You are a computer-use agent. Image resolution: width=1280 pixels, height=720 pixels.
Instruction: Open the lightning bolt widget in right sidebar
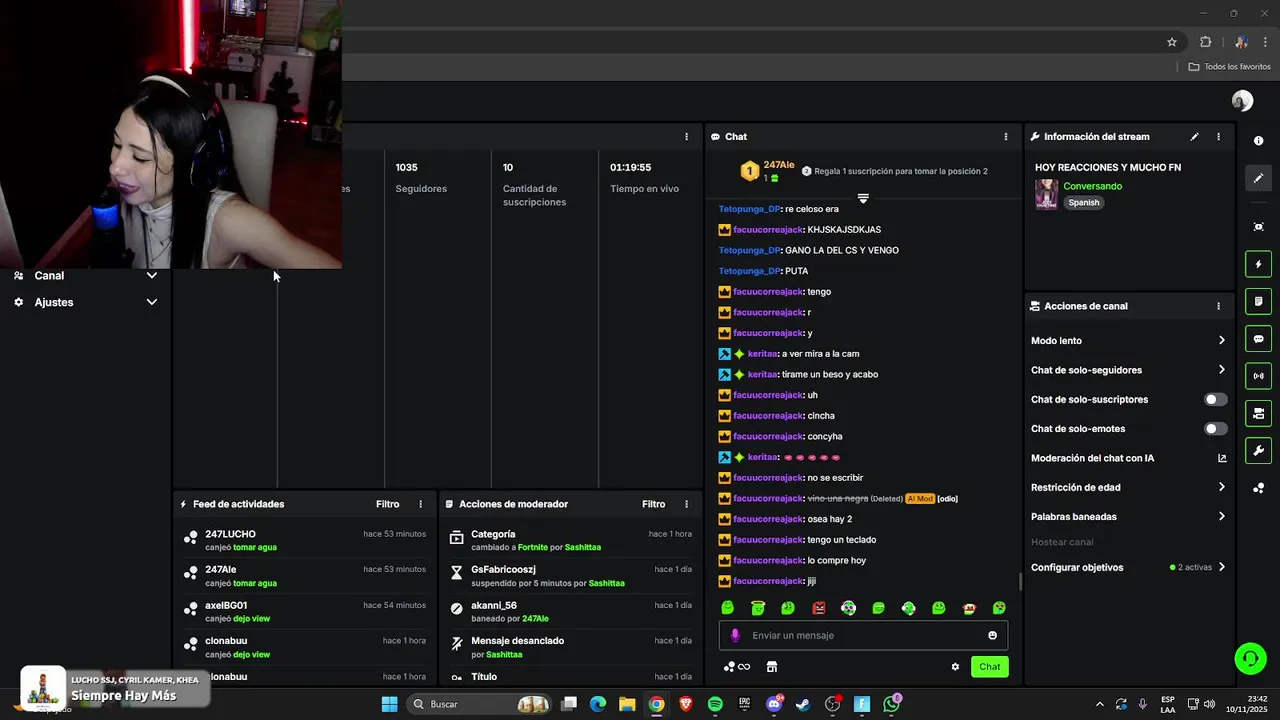pos(1259,264)
